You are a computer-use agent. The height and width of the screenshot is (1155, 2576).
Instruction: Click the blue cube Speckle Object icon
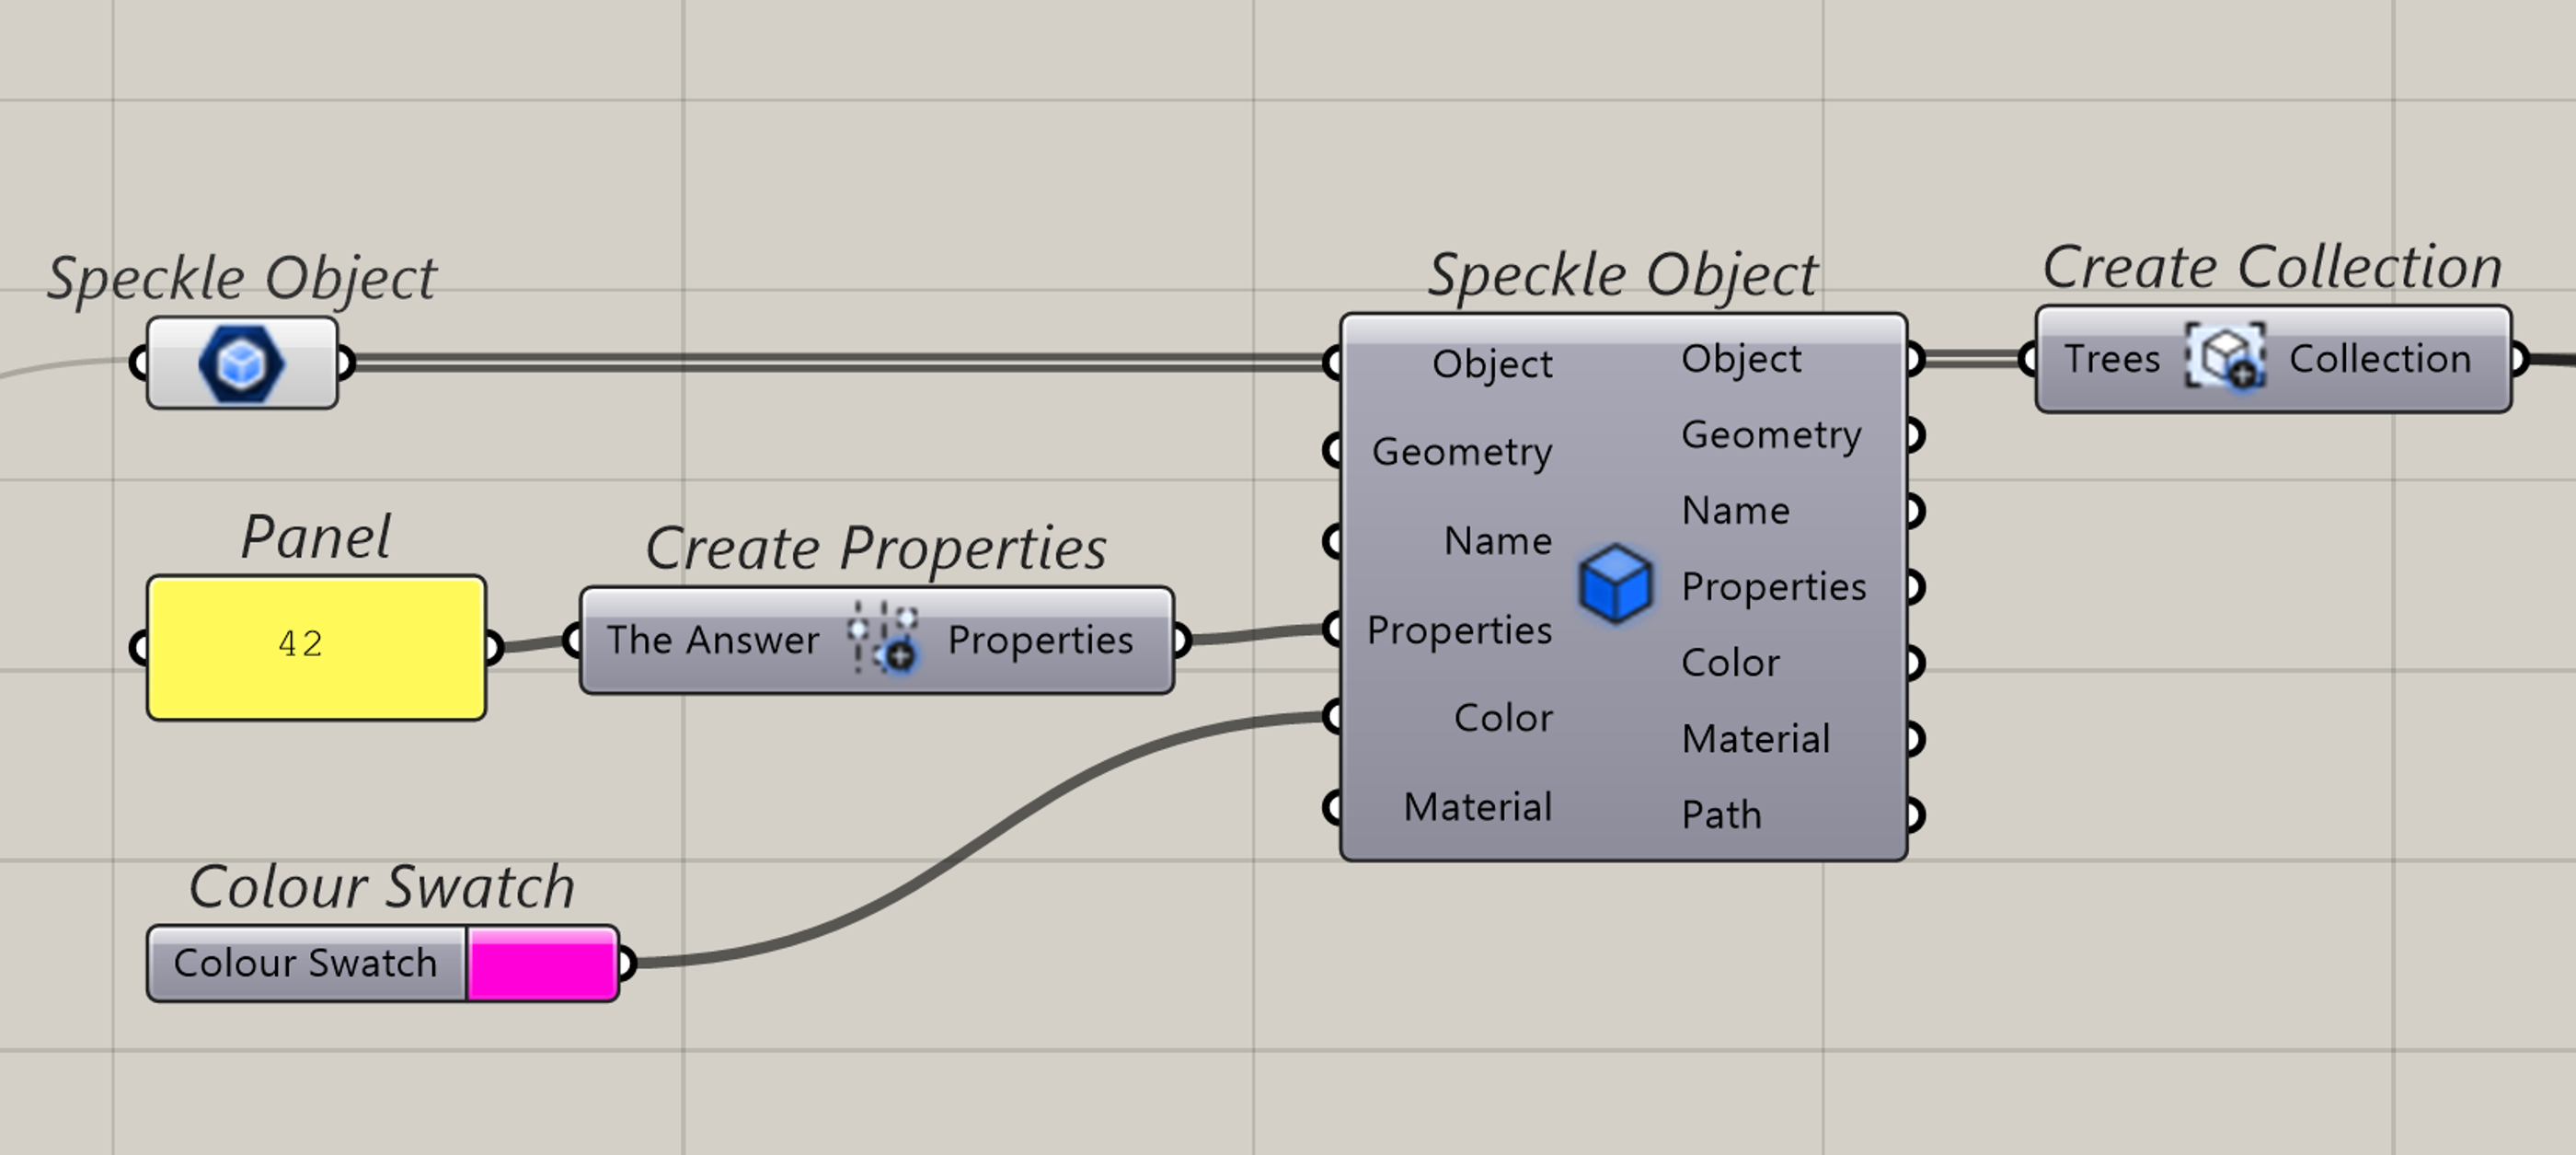[1615, 584]
